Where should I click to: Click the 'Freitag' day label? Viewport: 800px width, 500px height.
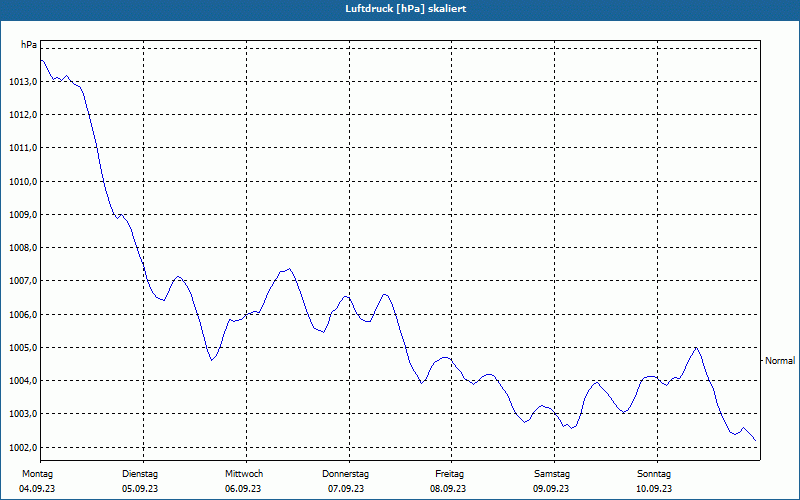tap(449, 474)
